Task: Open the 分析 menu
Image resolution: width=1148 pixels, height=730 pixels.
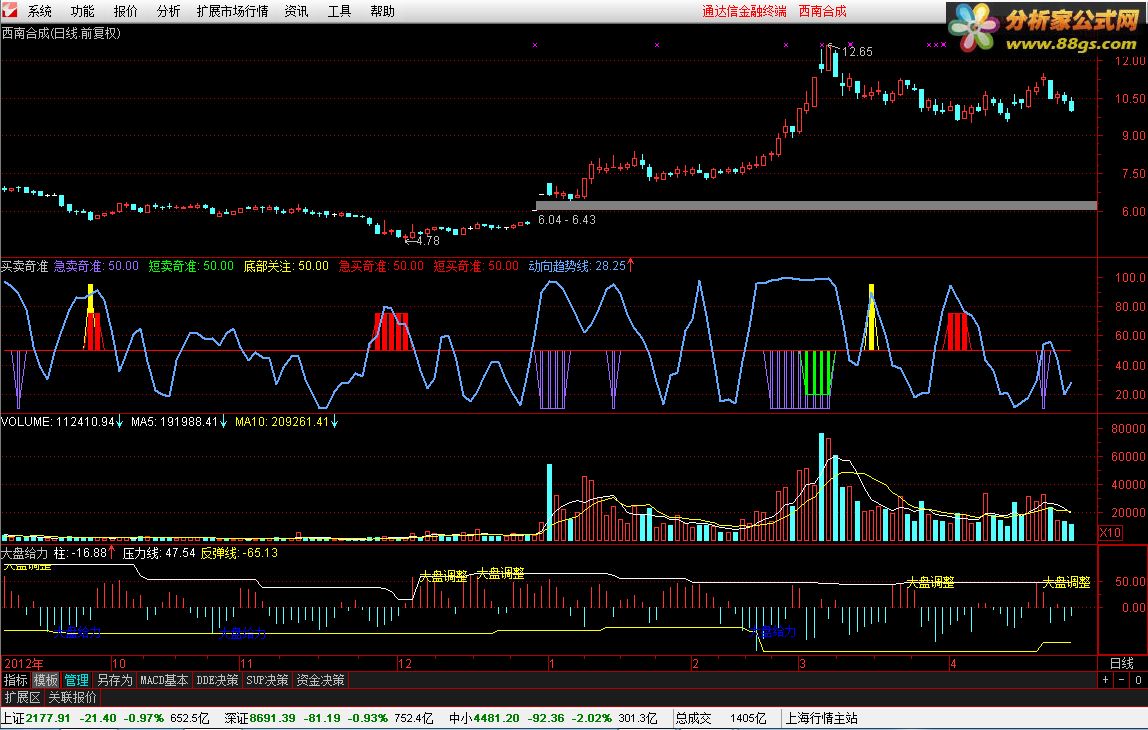Action: pos(168,11)
